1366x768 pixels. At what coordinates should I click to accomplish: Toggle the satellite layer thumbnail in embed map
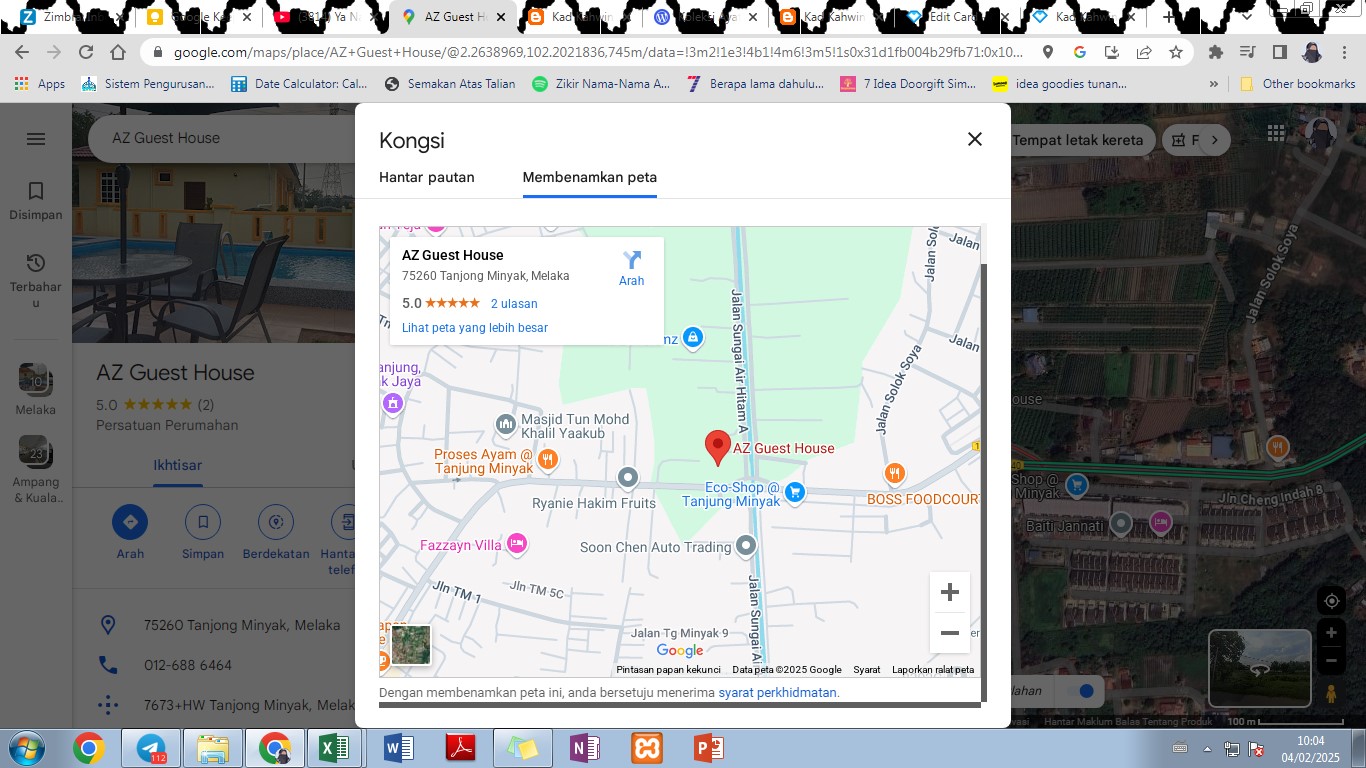410,645
